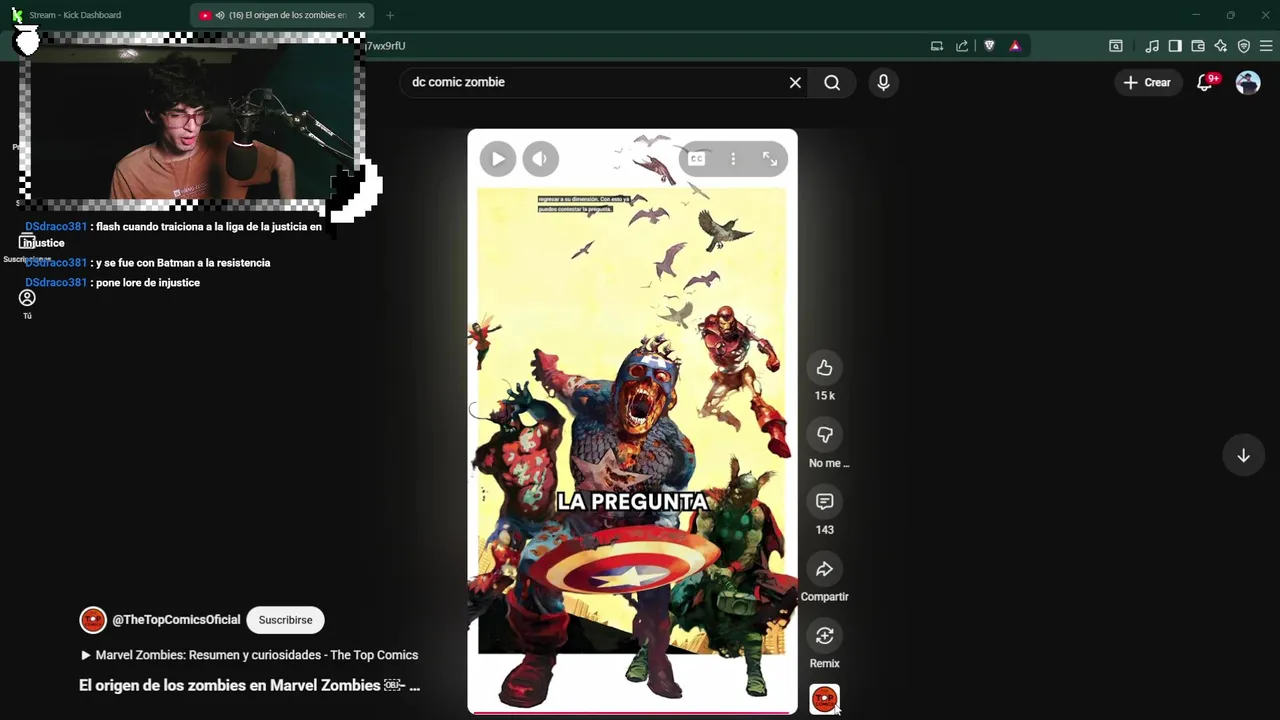The width and height of the screenshot is (1280, 720).
Task: Share the video via Compartir
Action: click(x=824, y=569)
